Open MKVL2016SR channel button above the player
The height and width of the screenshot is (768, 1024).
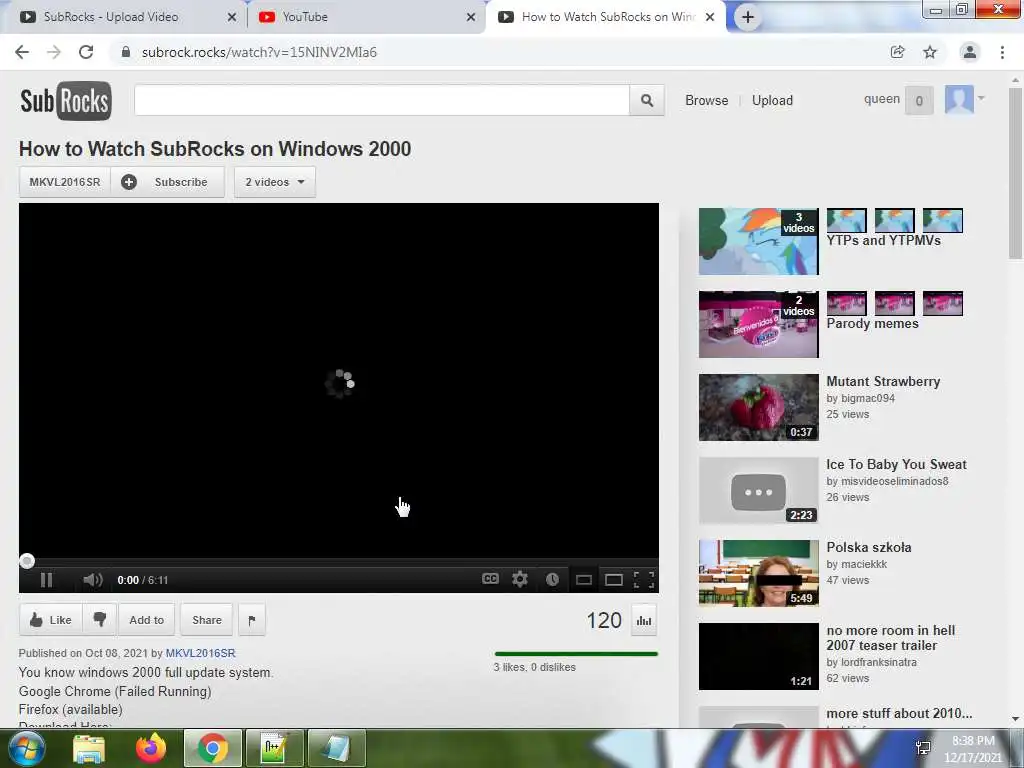pos(65,182)
